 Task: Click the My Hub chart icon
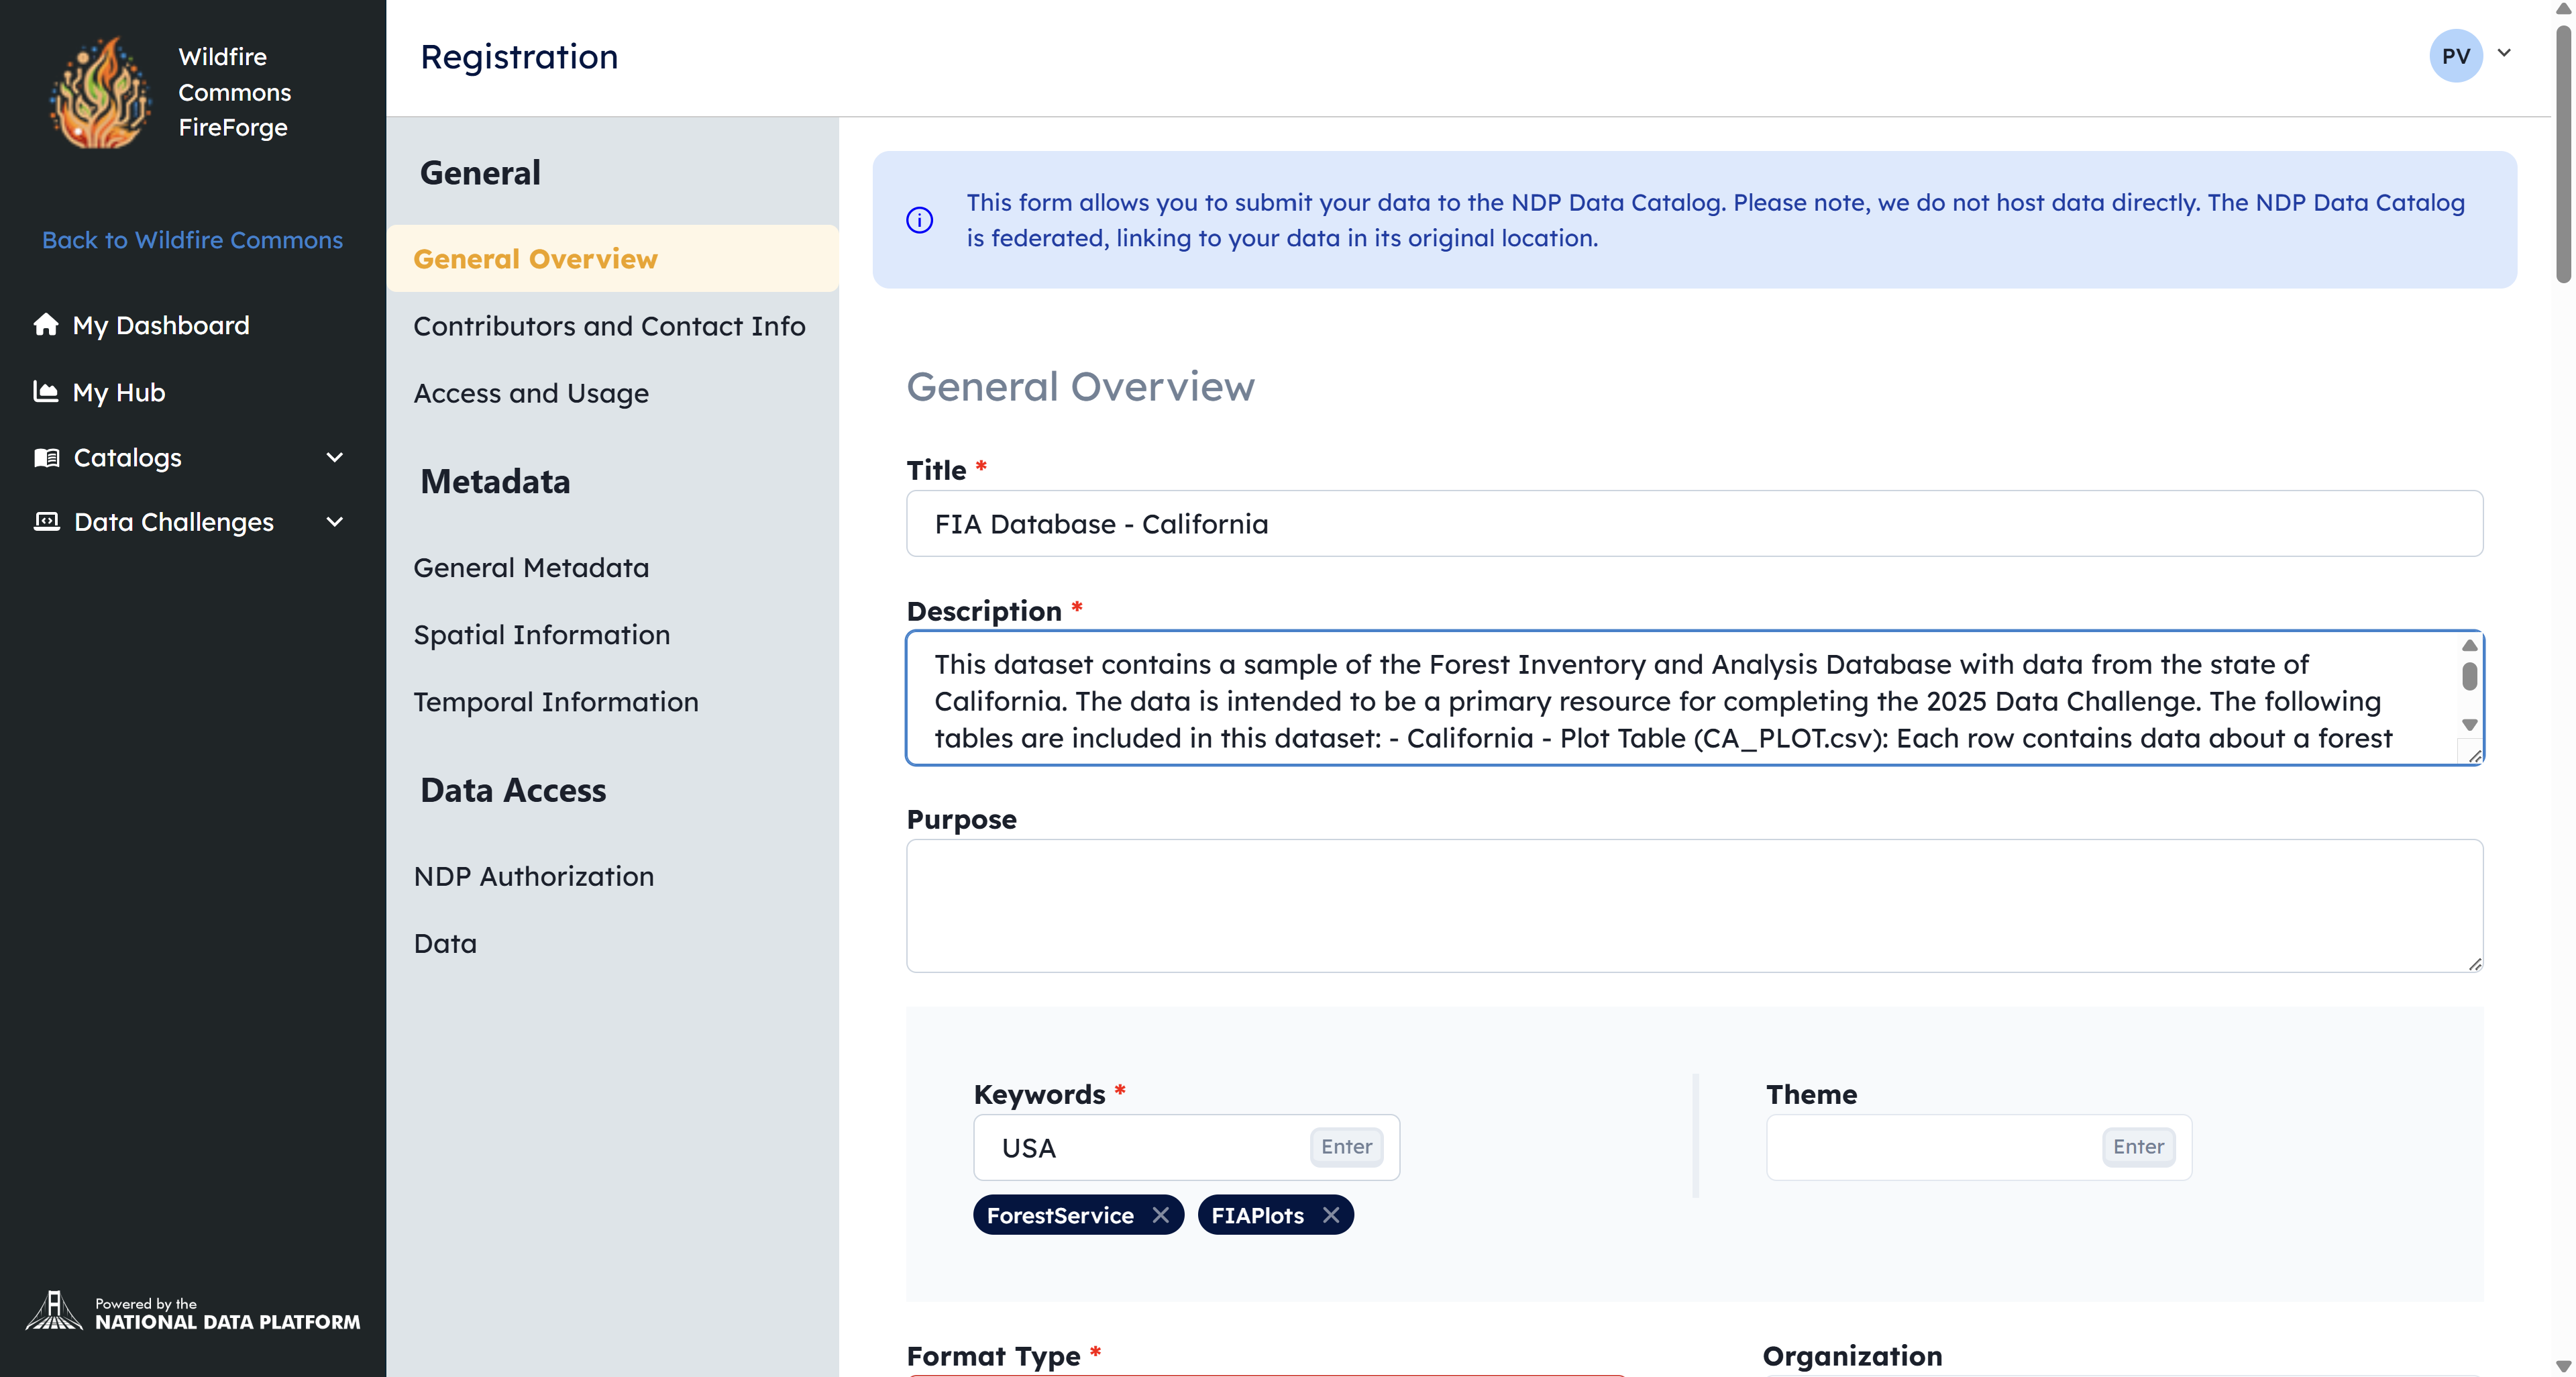[x=46, y=391]
